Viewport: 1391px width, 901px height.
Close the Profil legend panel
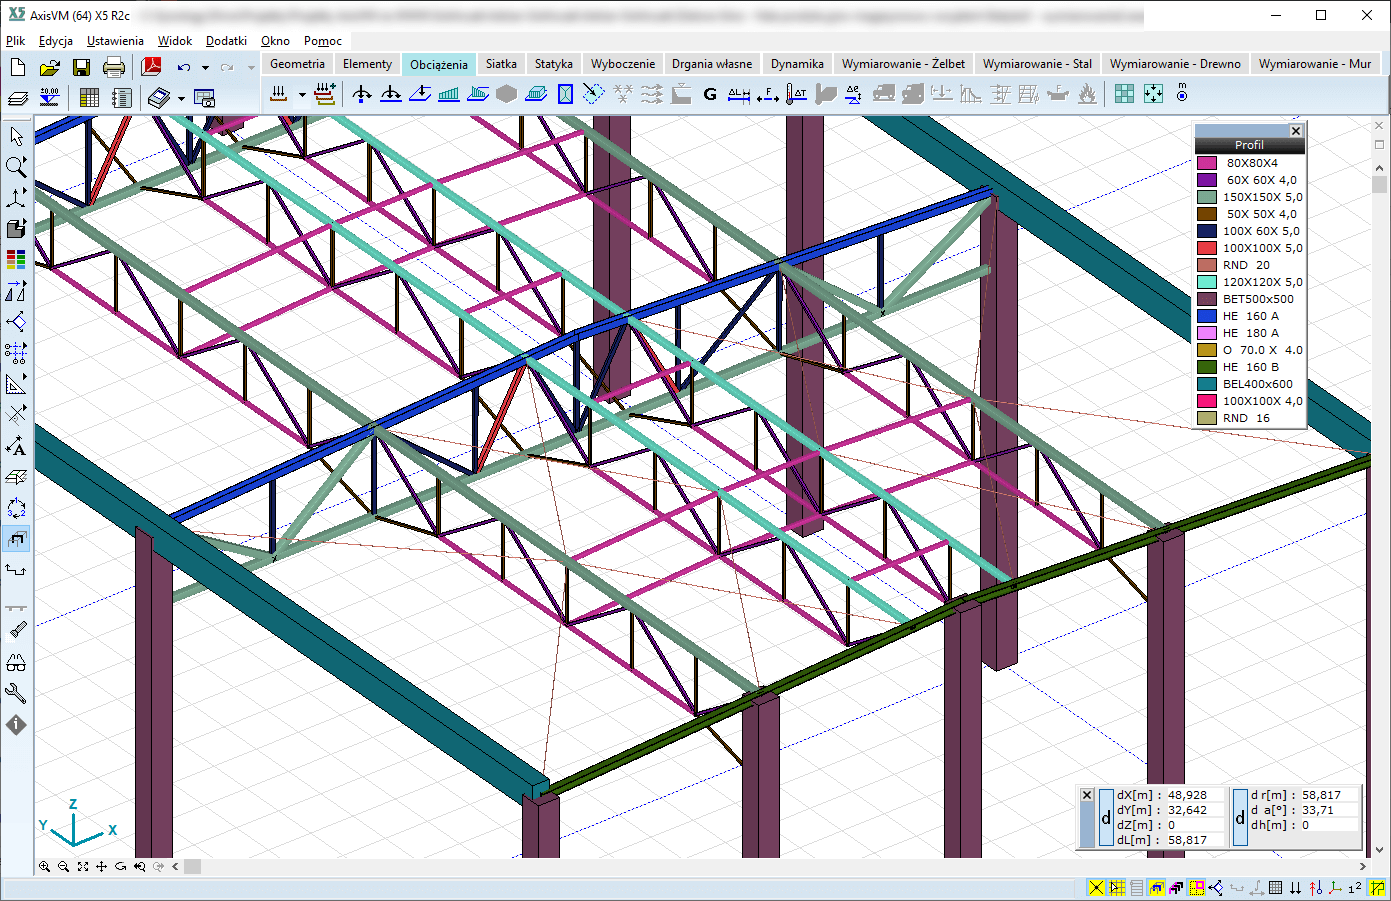click(1296, 131)
